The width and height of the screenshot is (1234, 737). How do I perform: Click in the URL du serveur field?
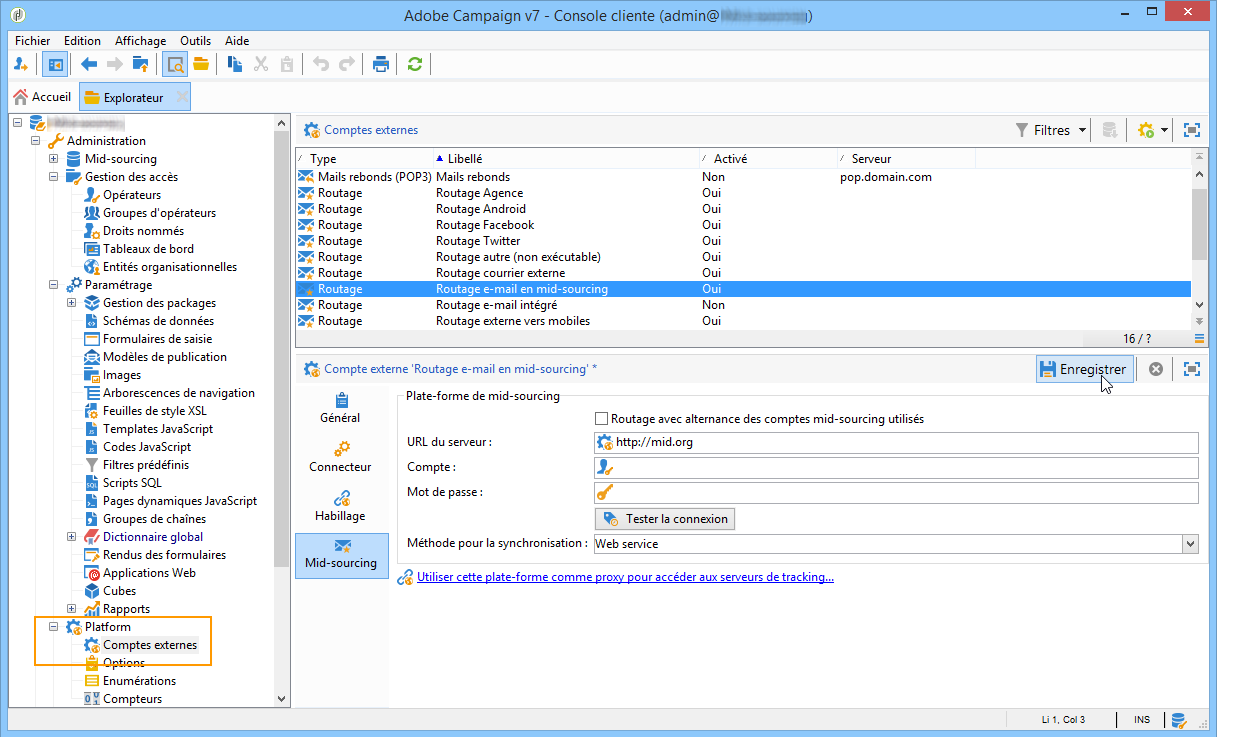[x=900, y=443]
